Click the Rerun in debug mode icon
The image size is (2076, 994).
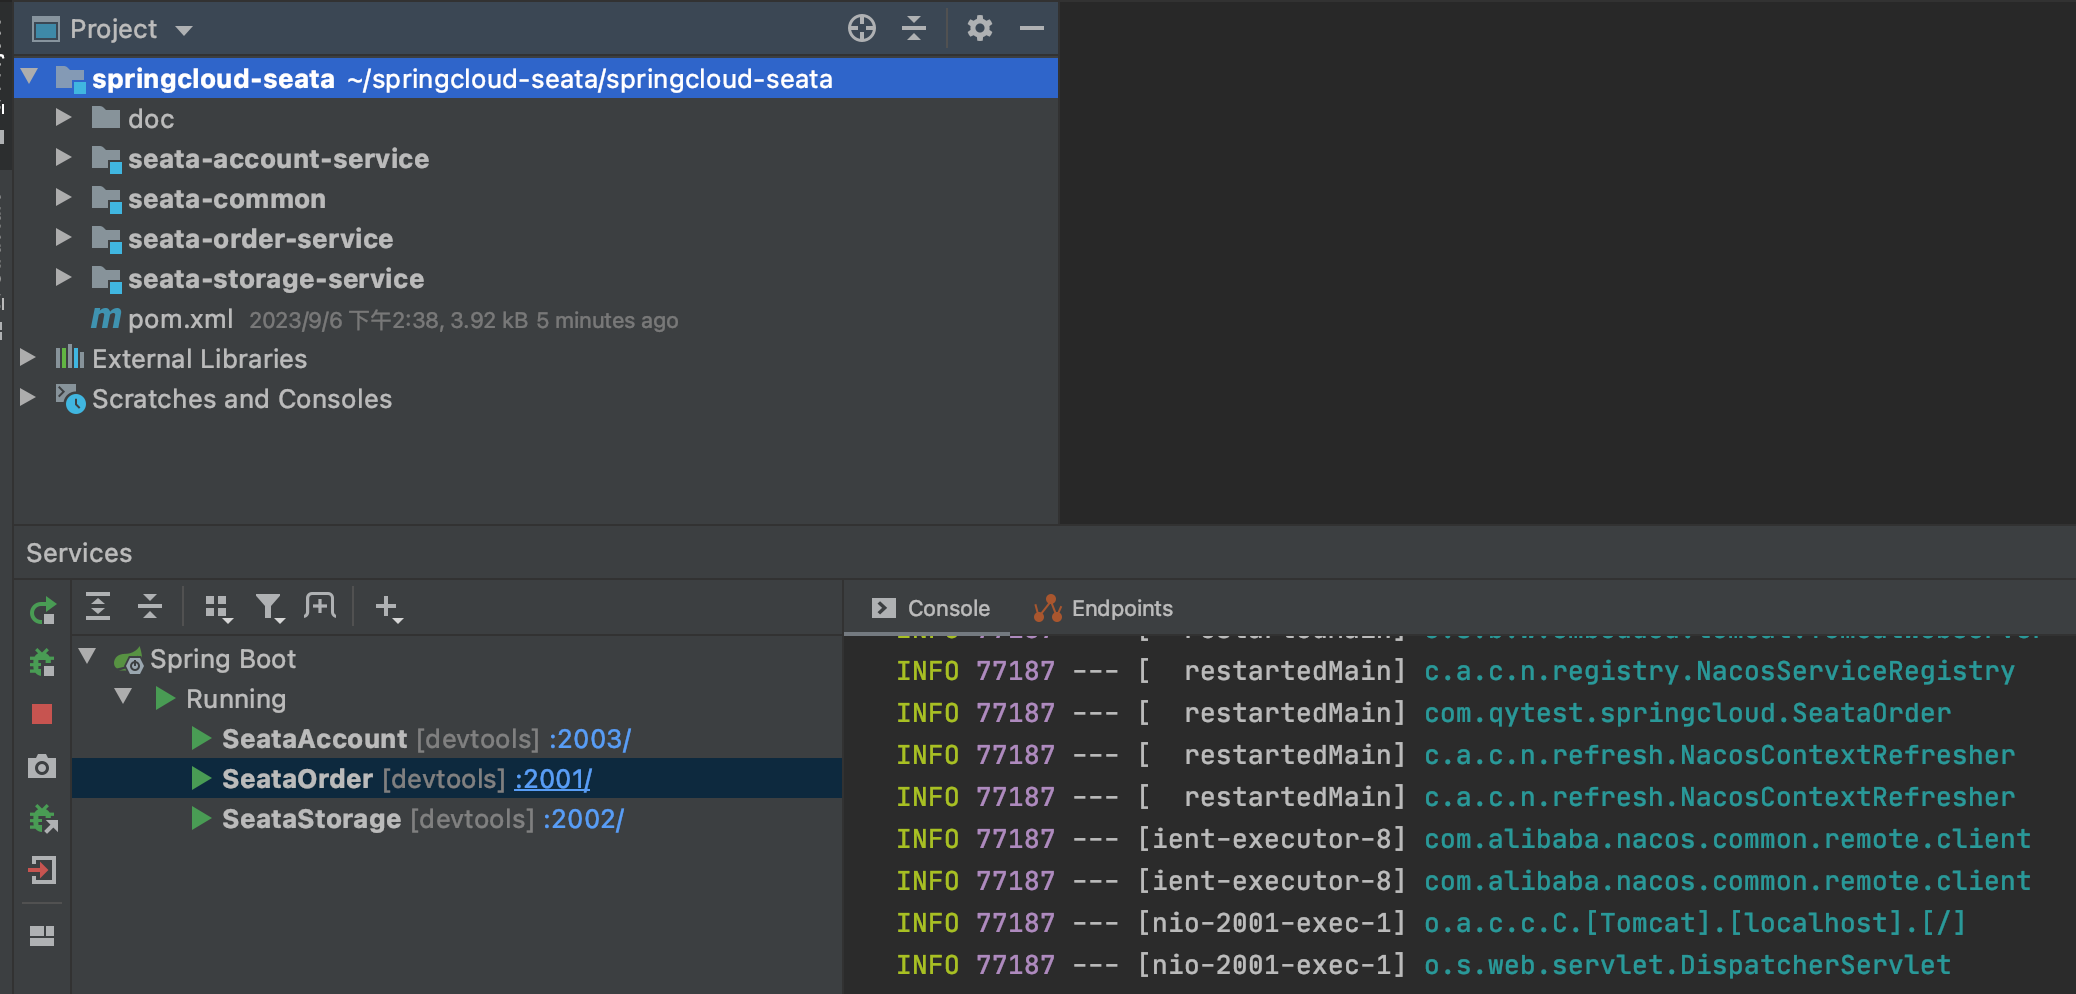coord(42,662)
